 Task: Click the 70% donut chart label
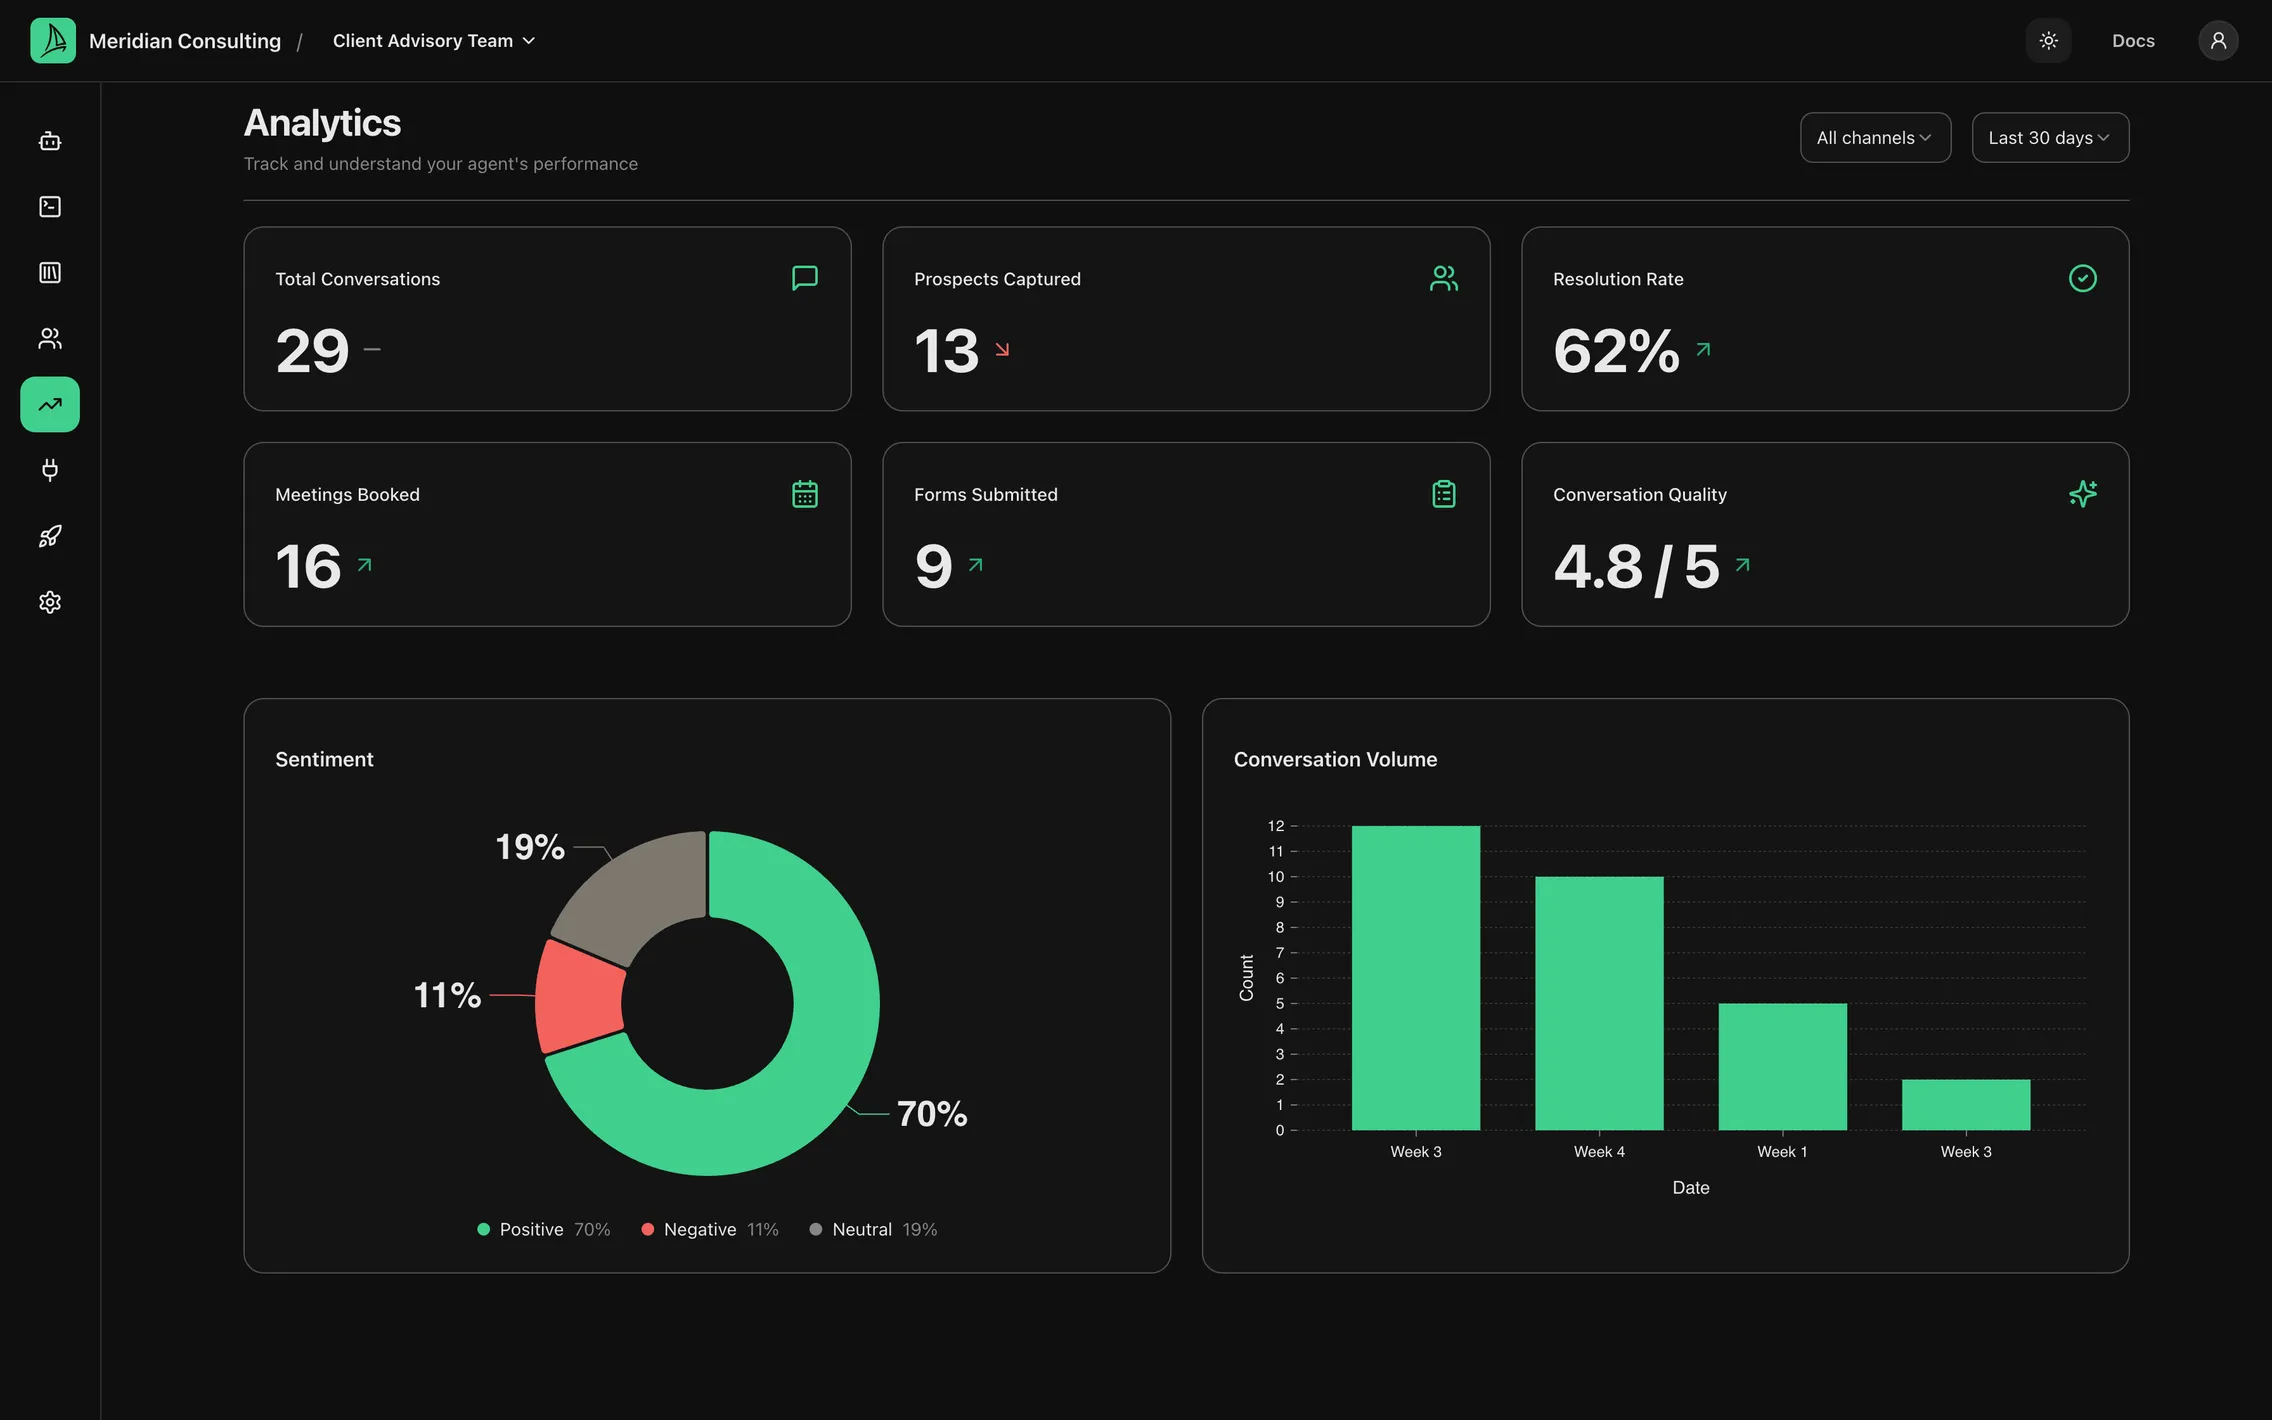(x=932, y=1114)
